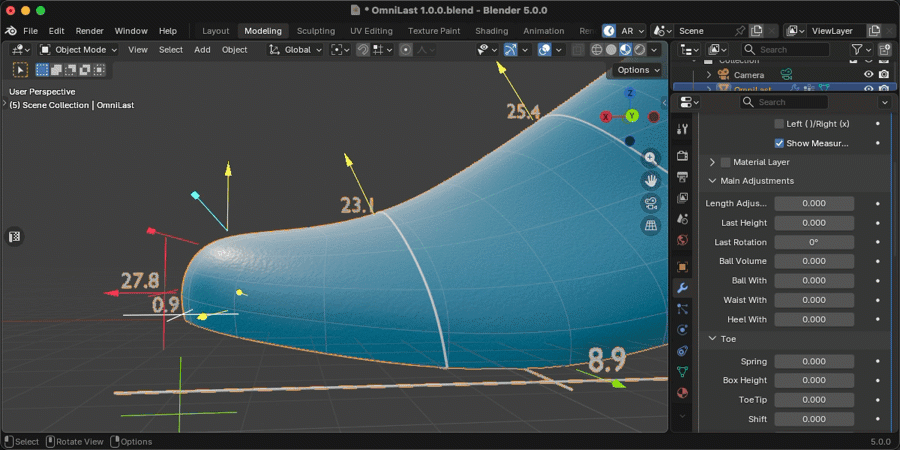Uncheck Show Measurements checkbox
Viewport: 900px width, 450px height.
pyautogui.click(x=779, y=143)
